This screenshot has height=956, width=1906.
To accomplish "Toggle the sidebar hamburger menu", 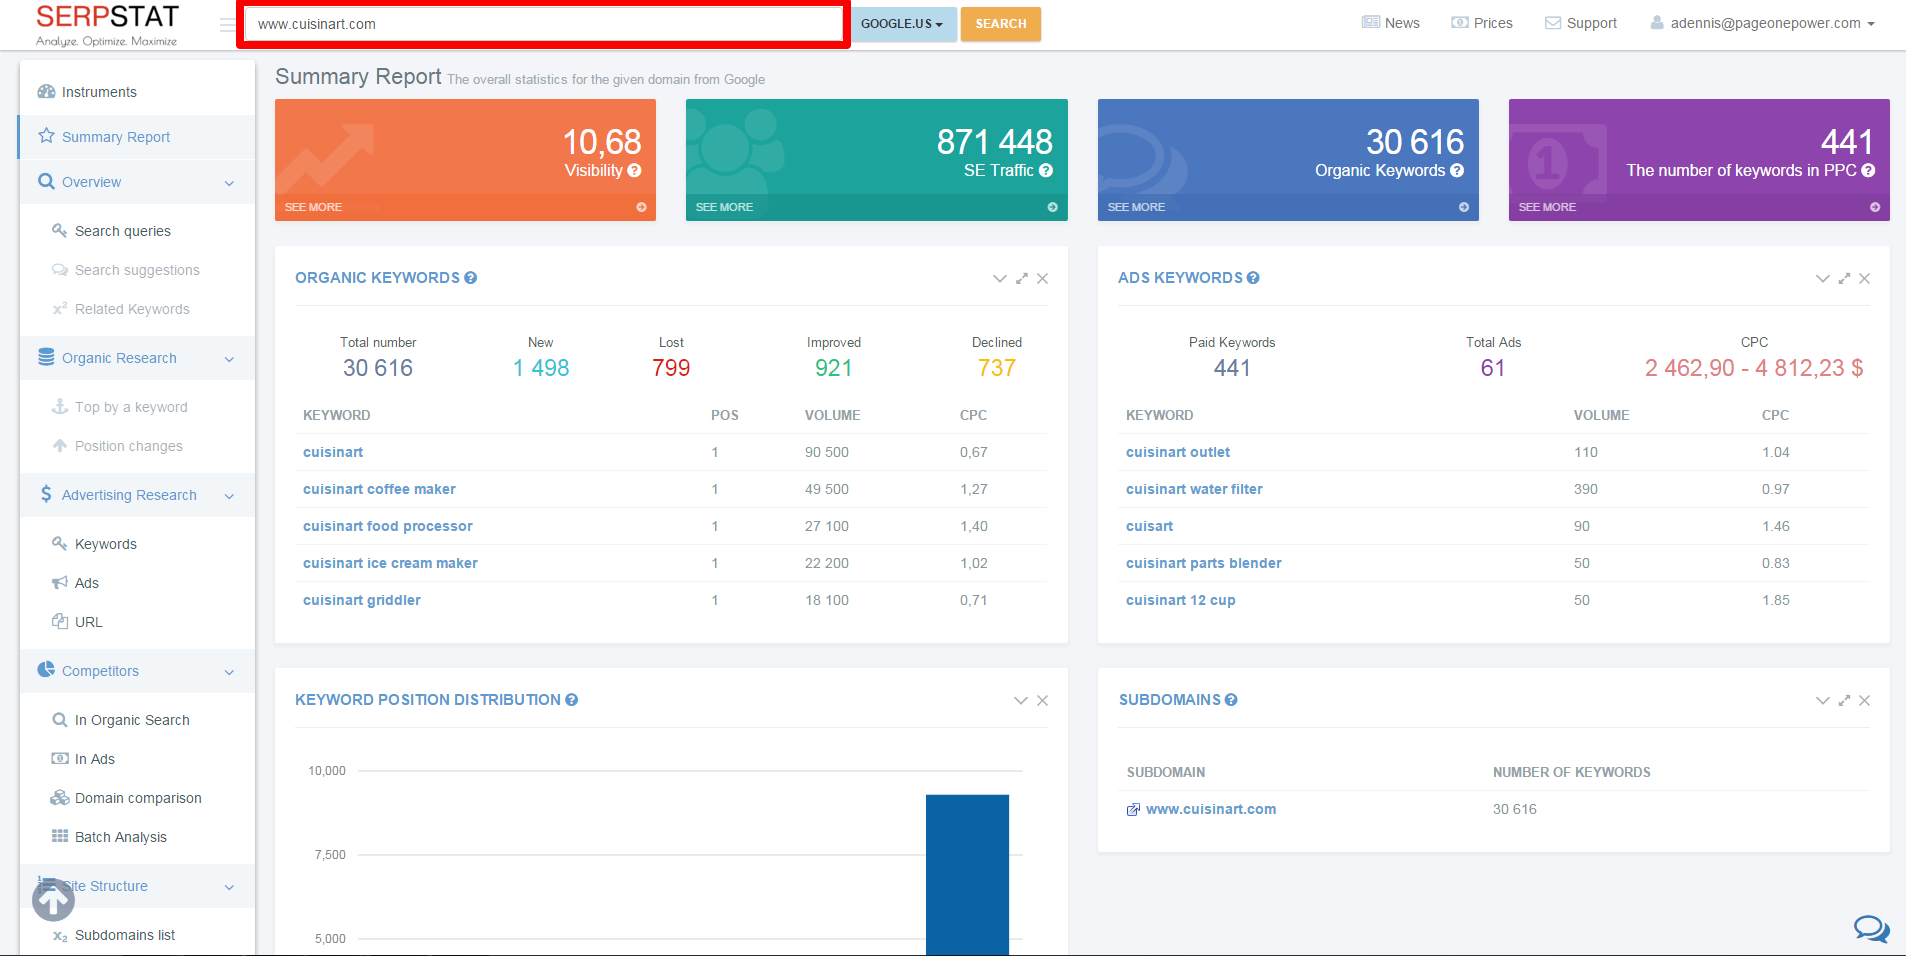I will (227, 25).
